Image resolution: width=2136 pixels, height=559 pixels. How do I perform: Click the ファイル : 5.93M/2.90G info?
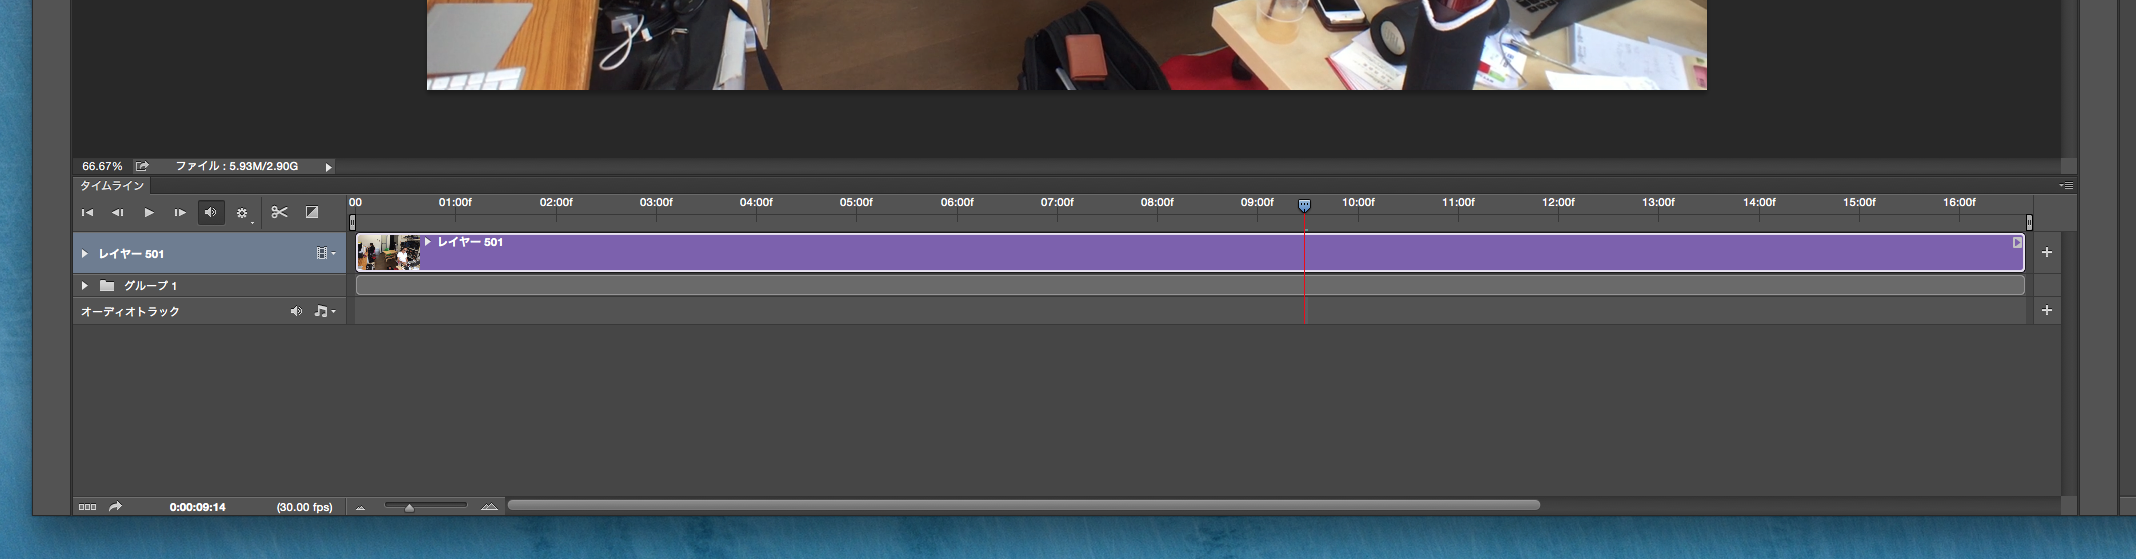(x=237, y=166)
